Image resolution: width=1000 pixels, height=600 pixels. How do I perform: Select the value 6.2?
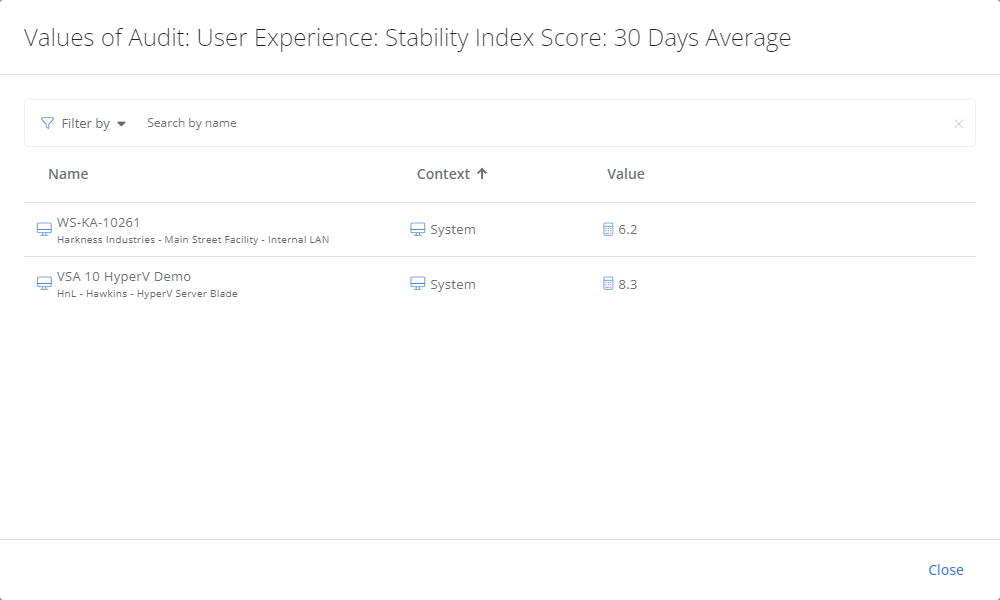[628, 230]
